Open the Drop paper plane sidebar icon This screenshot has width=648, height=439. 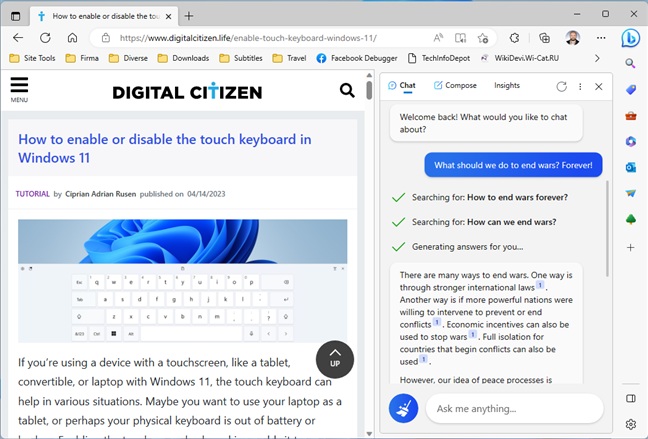tap(631, 193)
